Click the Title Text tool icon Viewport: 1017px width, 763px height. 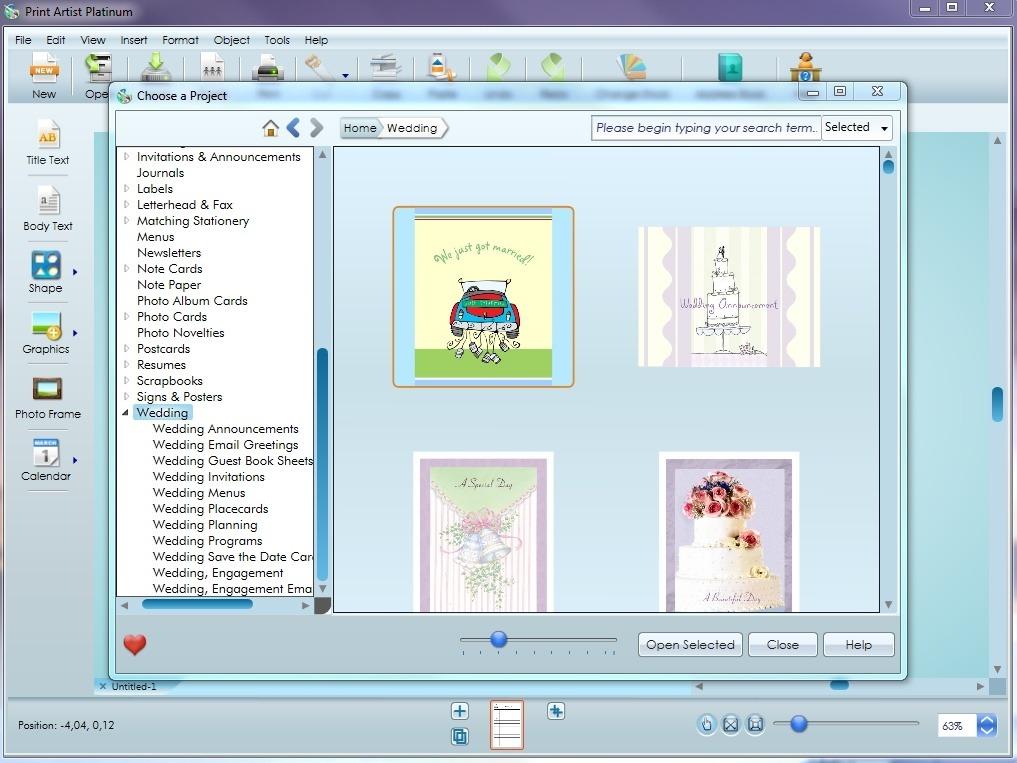[47, 135]
